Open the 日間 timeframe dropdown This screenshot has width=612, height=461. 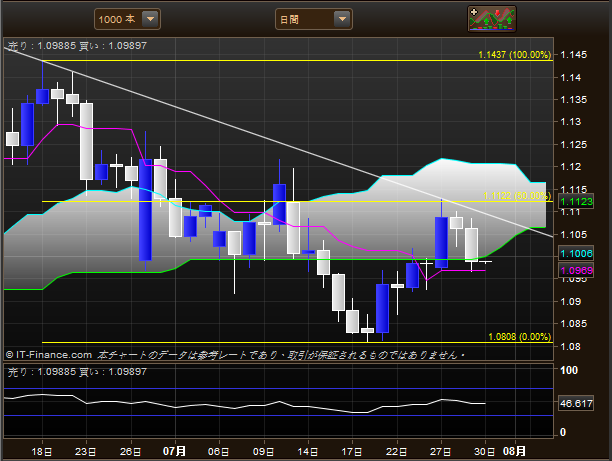[314, 19]
